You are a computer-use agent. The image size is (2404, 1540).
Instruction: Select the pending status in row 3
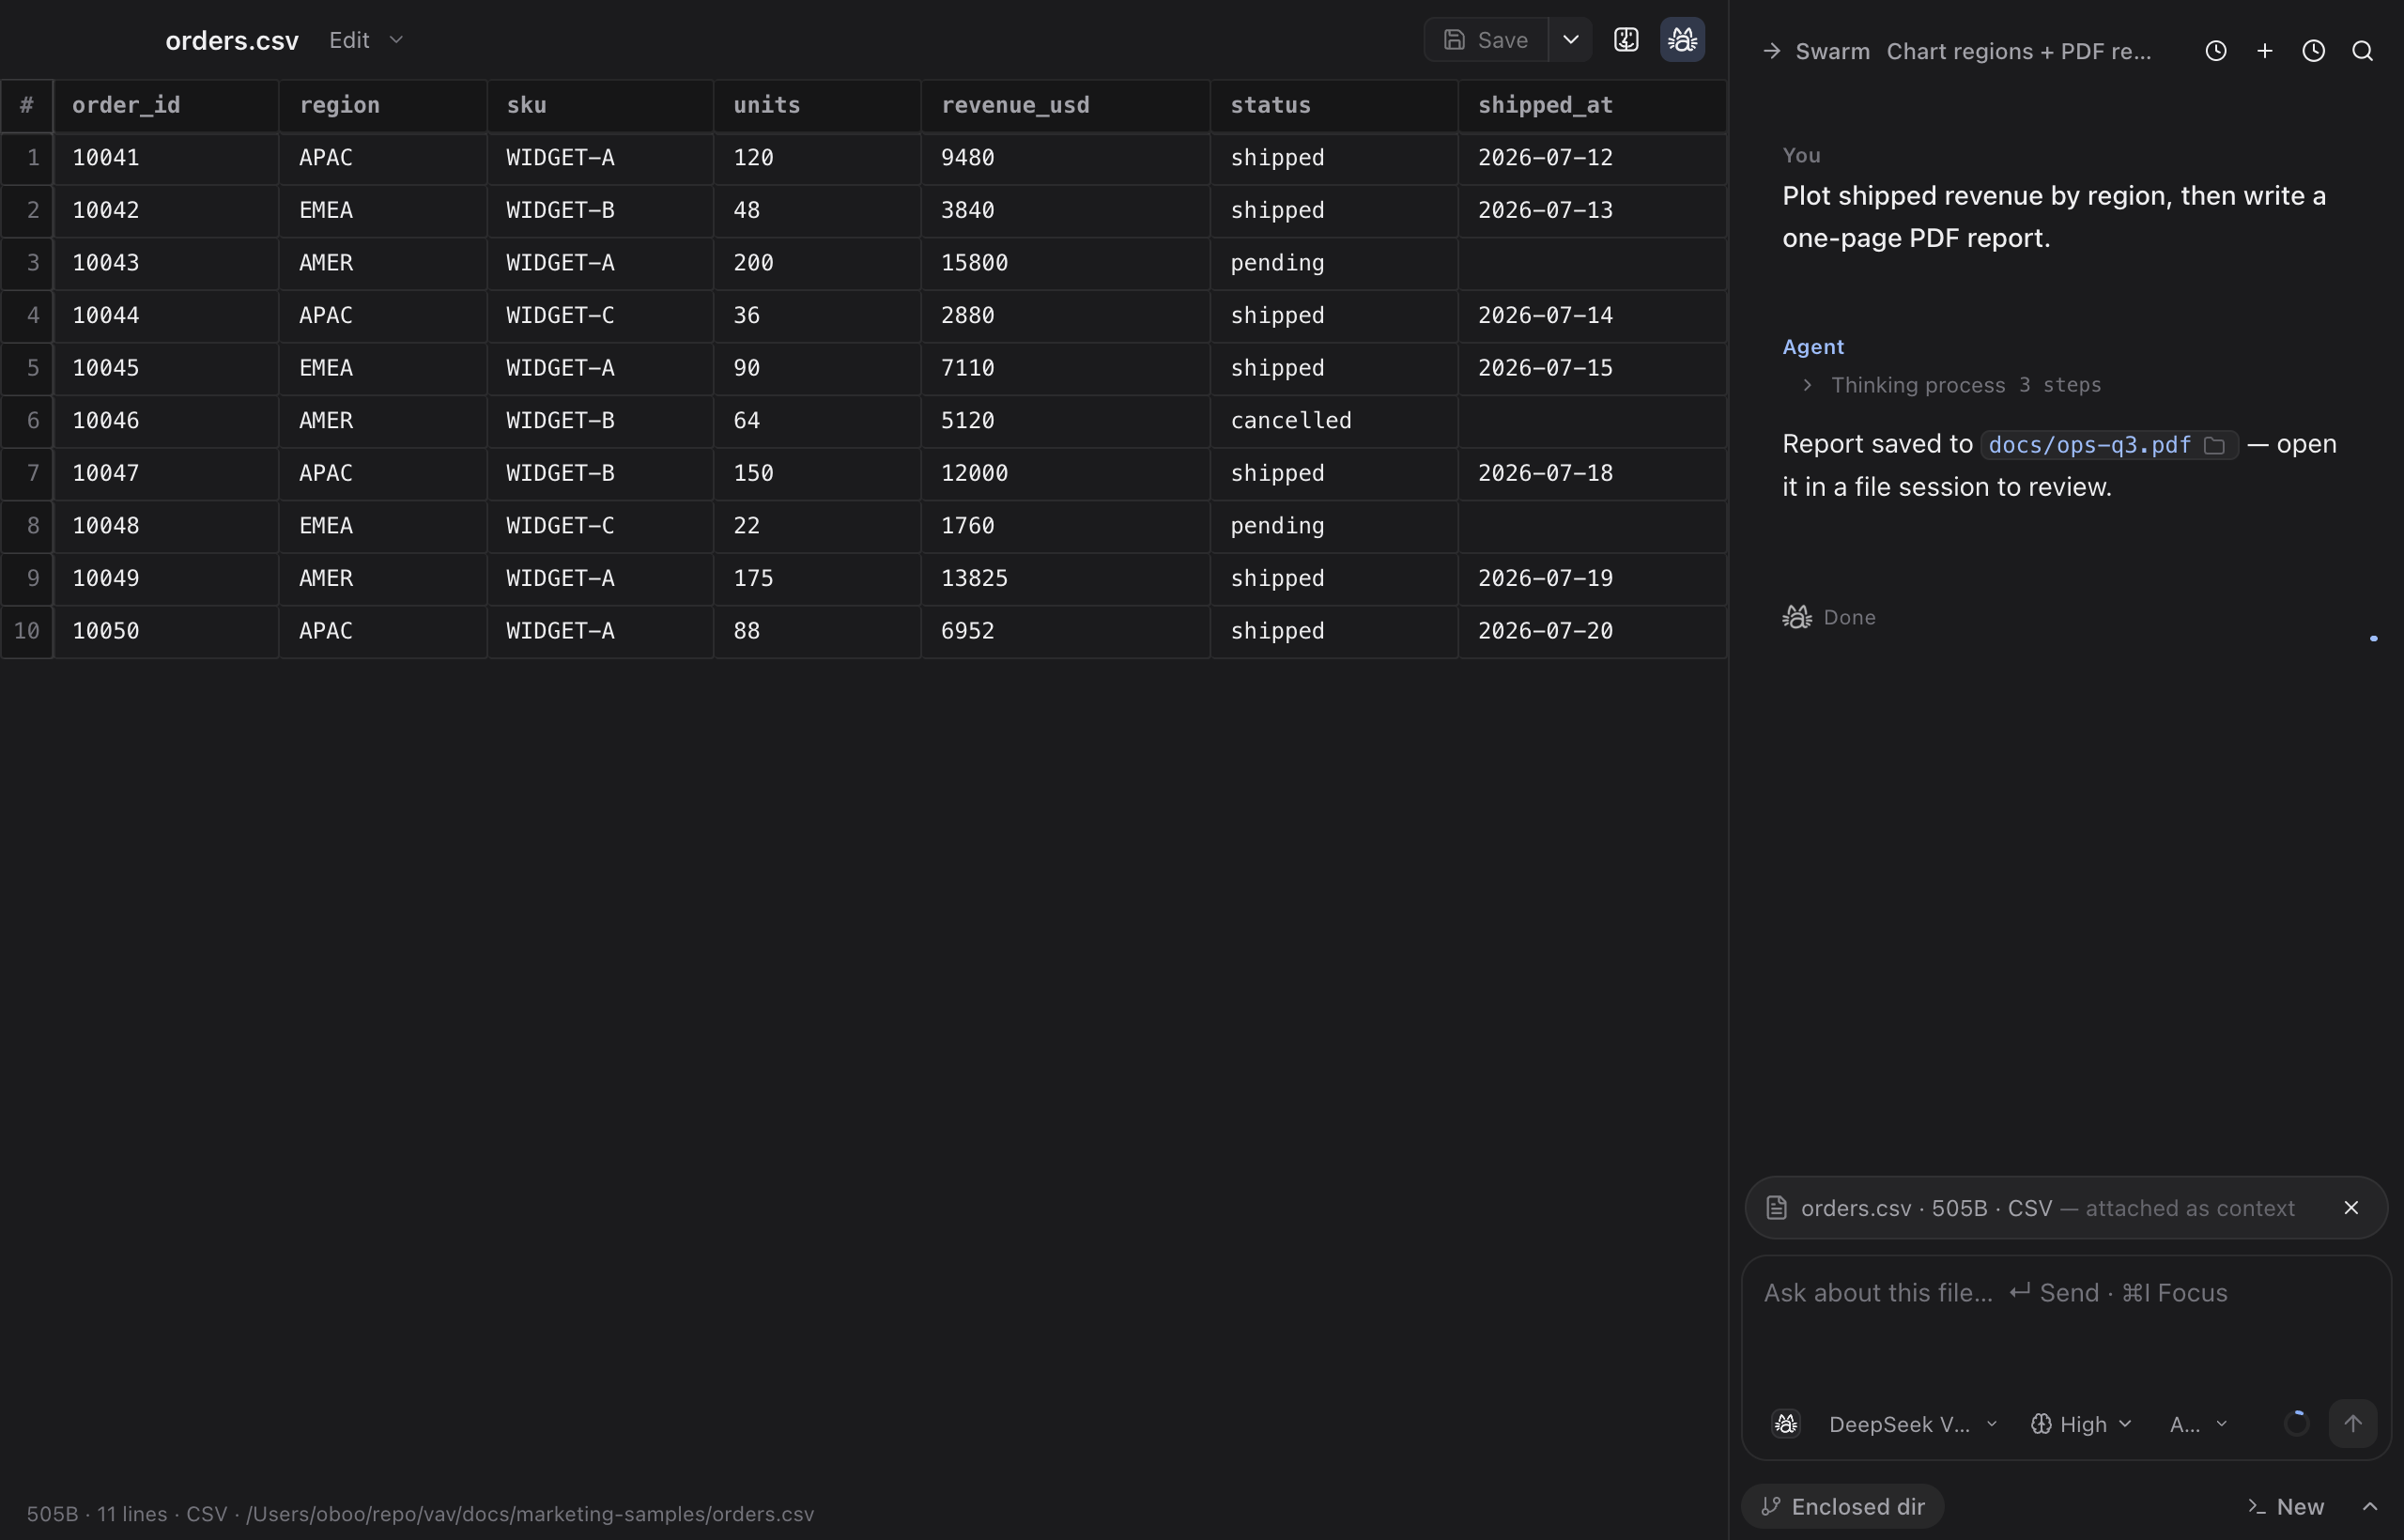(x=1334, y=263)
